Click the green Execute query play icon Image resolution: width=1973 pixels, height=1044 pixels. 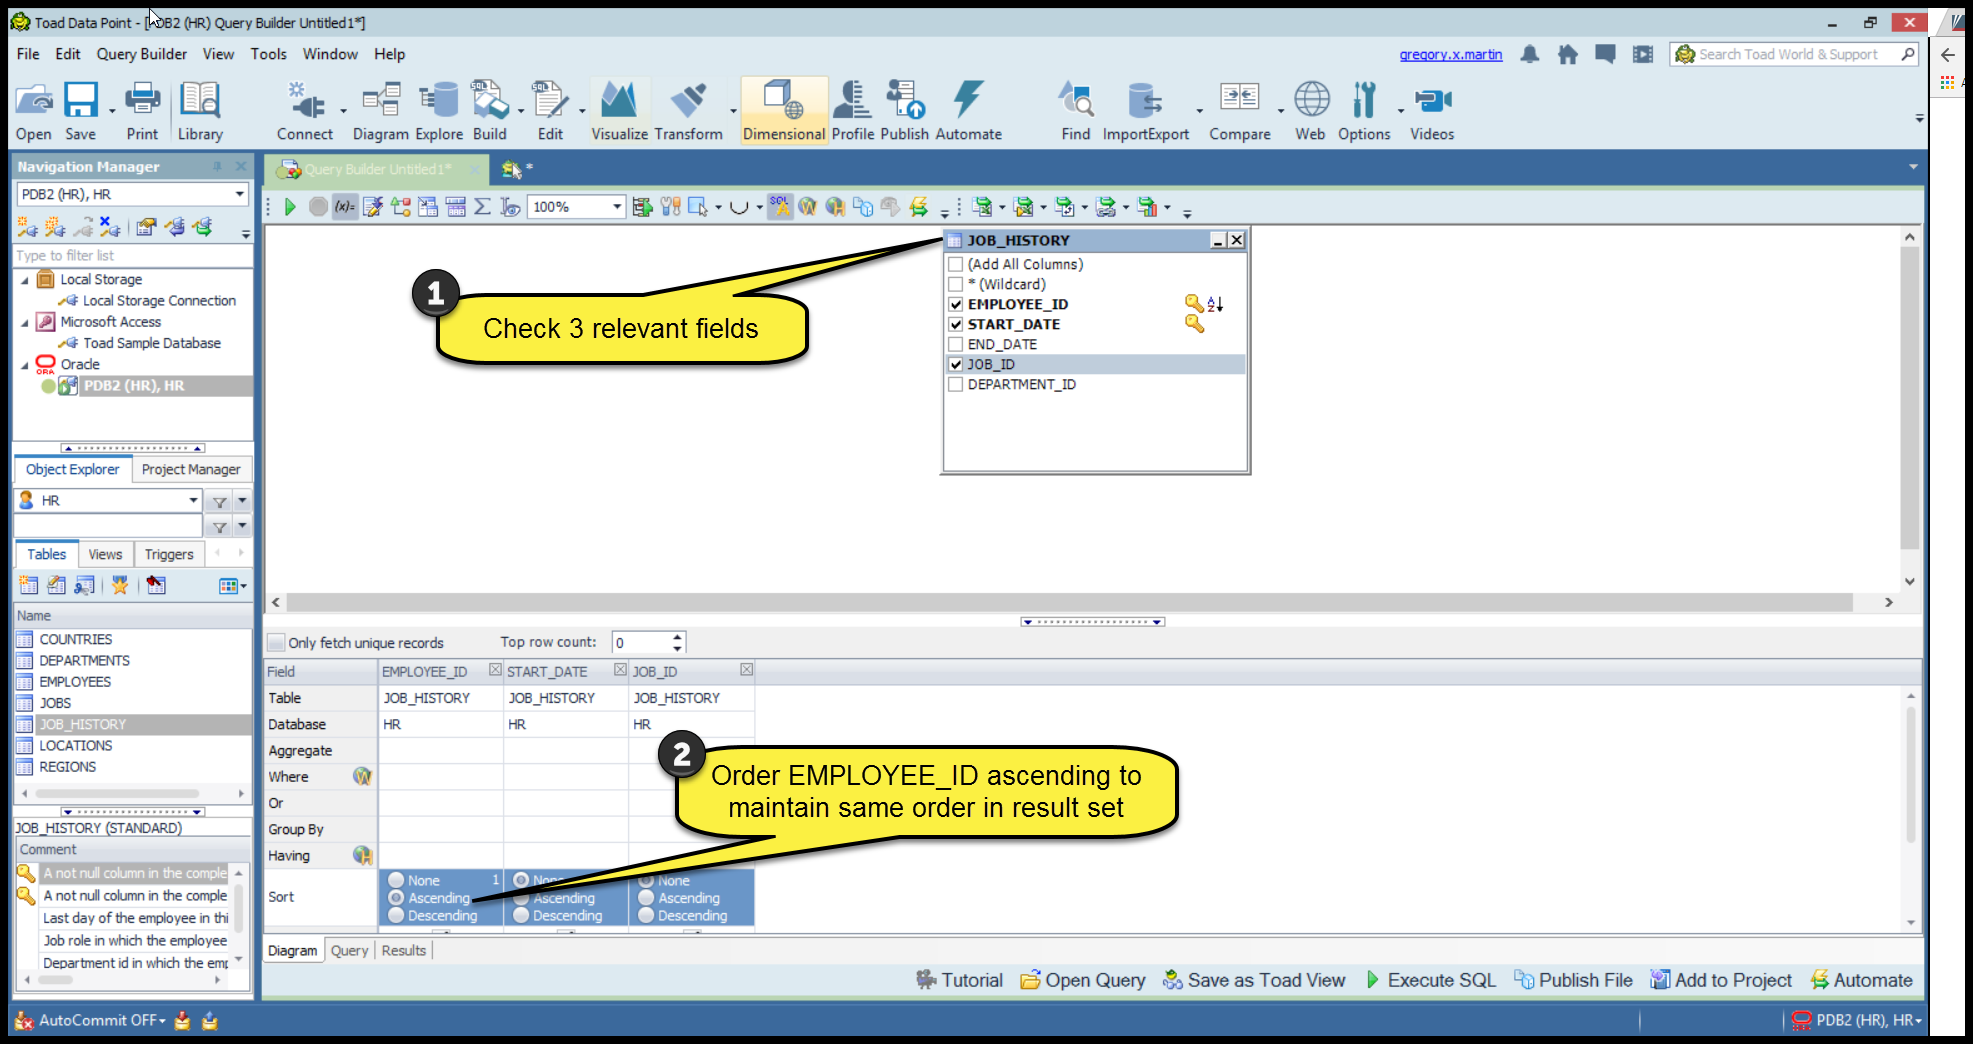(290, 207)
